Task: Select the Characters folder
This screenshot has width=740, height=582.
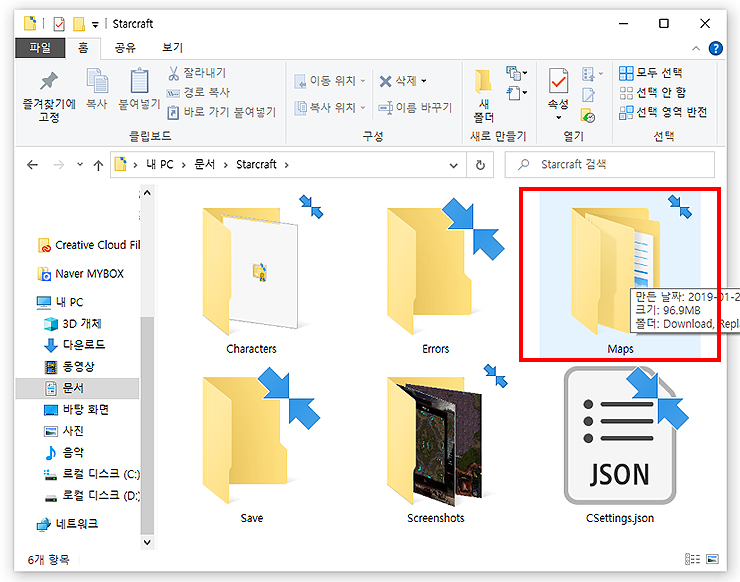Action: click(252, 275)
